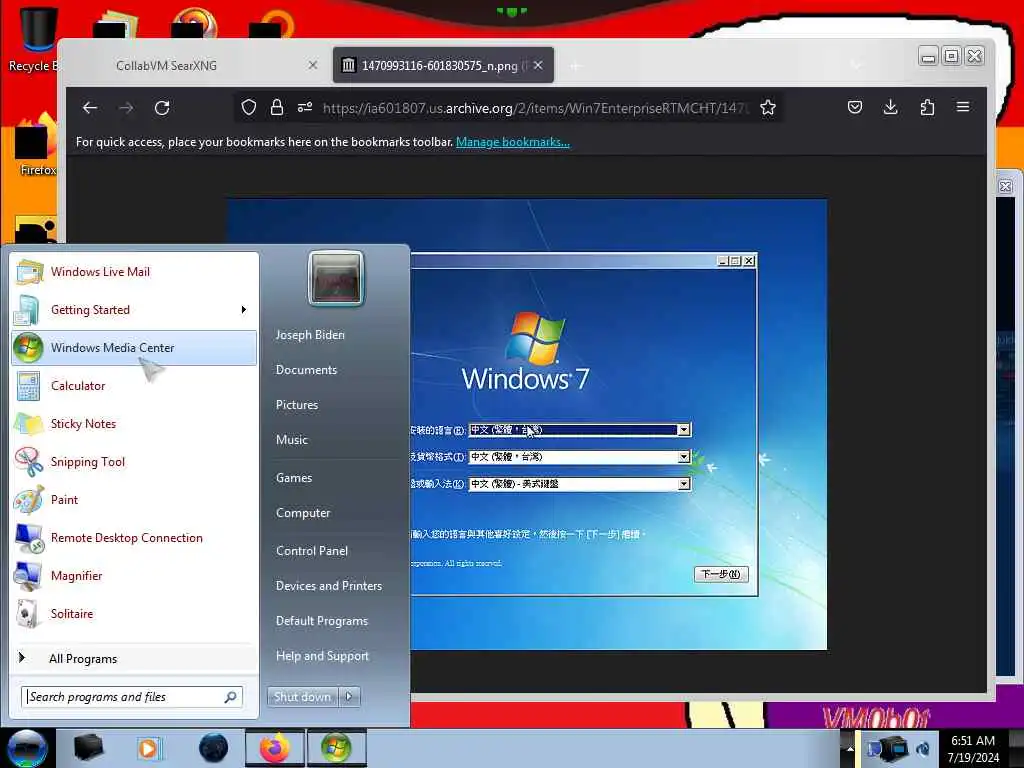Open the dark globe taskbar icon
Image resolution: width=1024 pixels, height=768 pixels.
[214, 748]
